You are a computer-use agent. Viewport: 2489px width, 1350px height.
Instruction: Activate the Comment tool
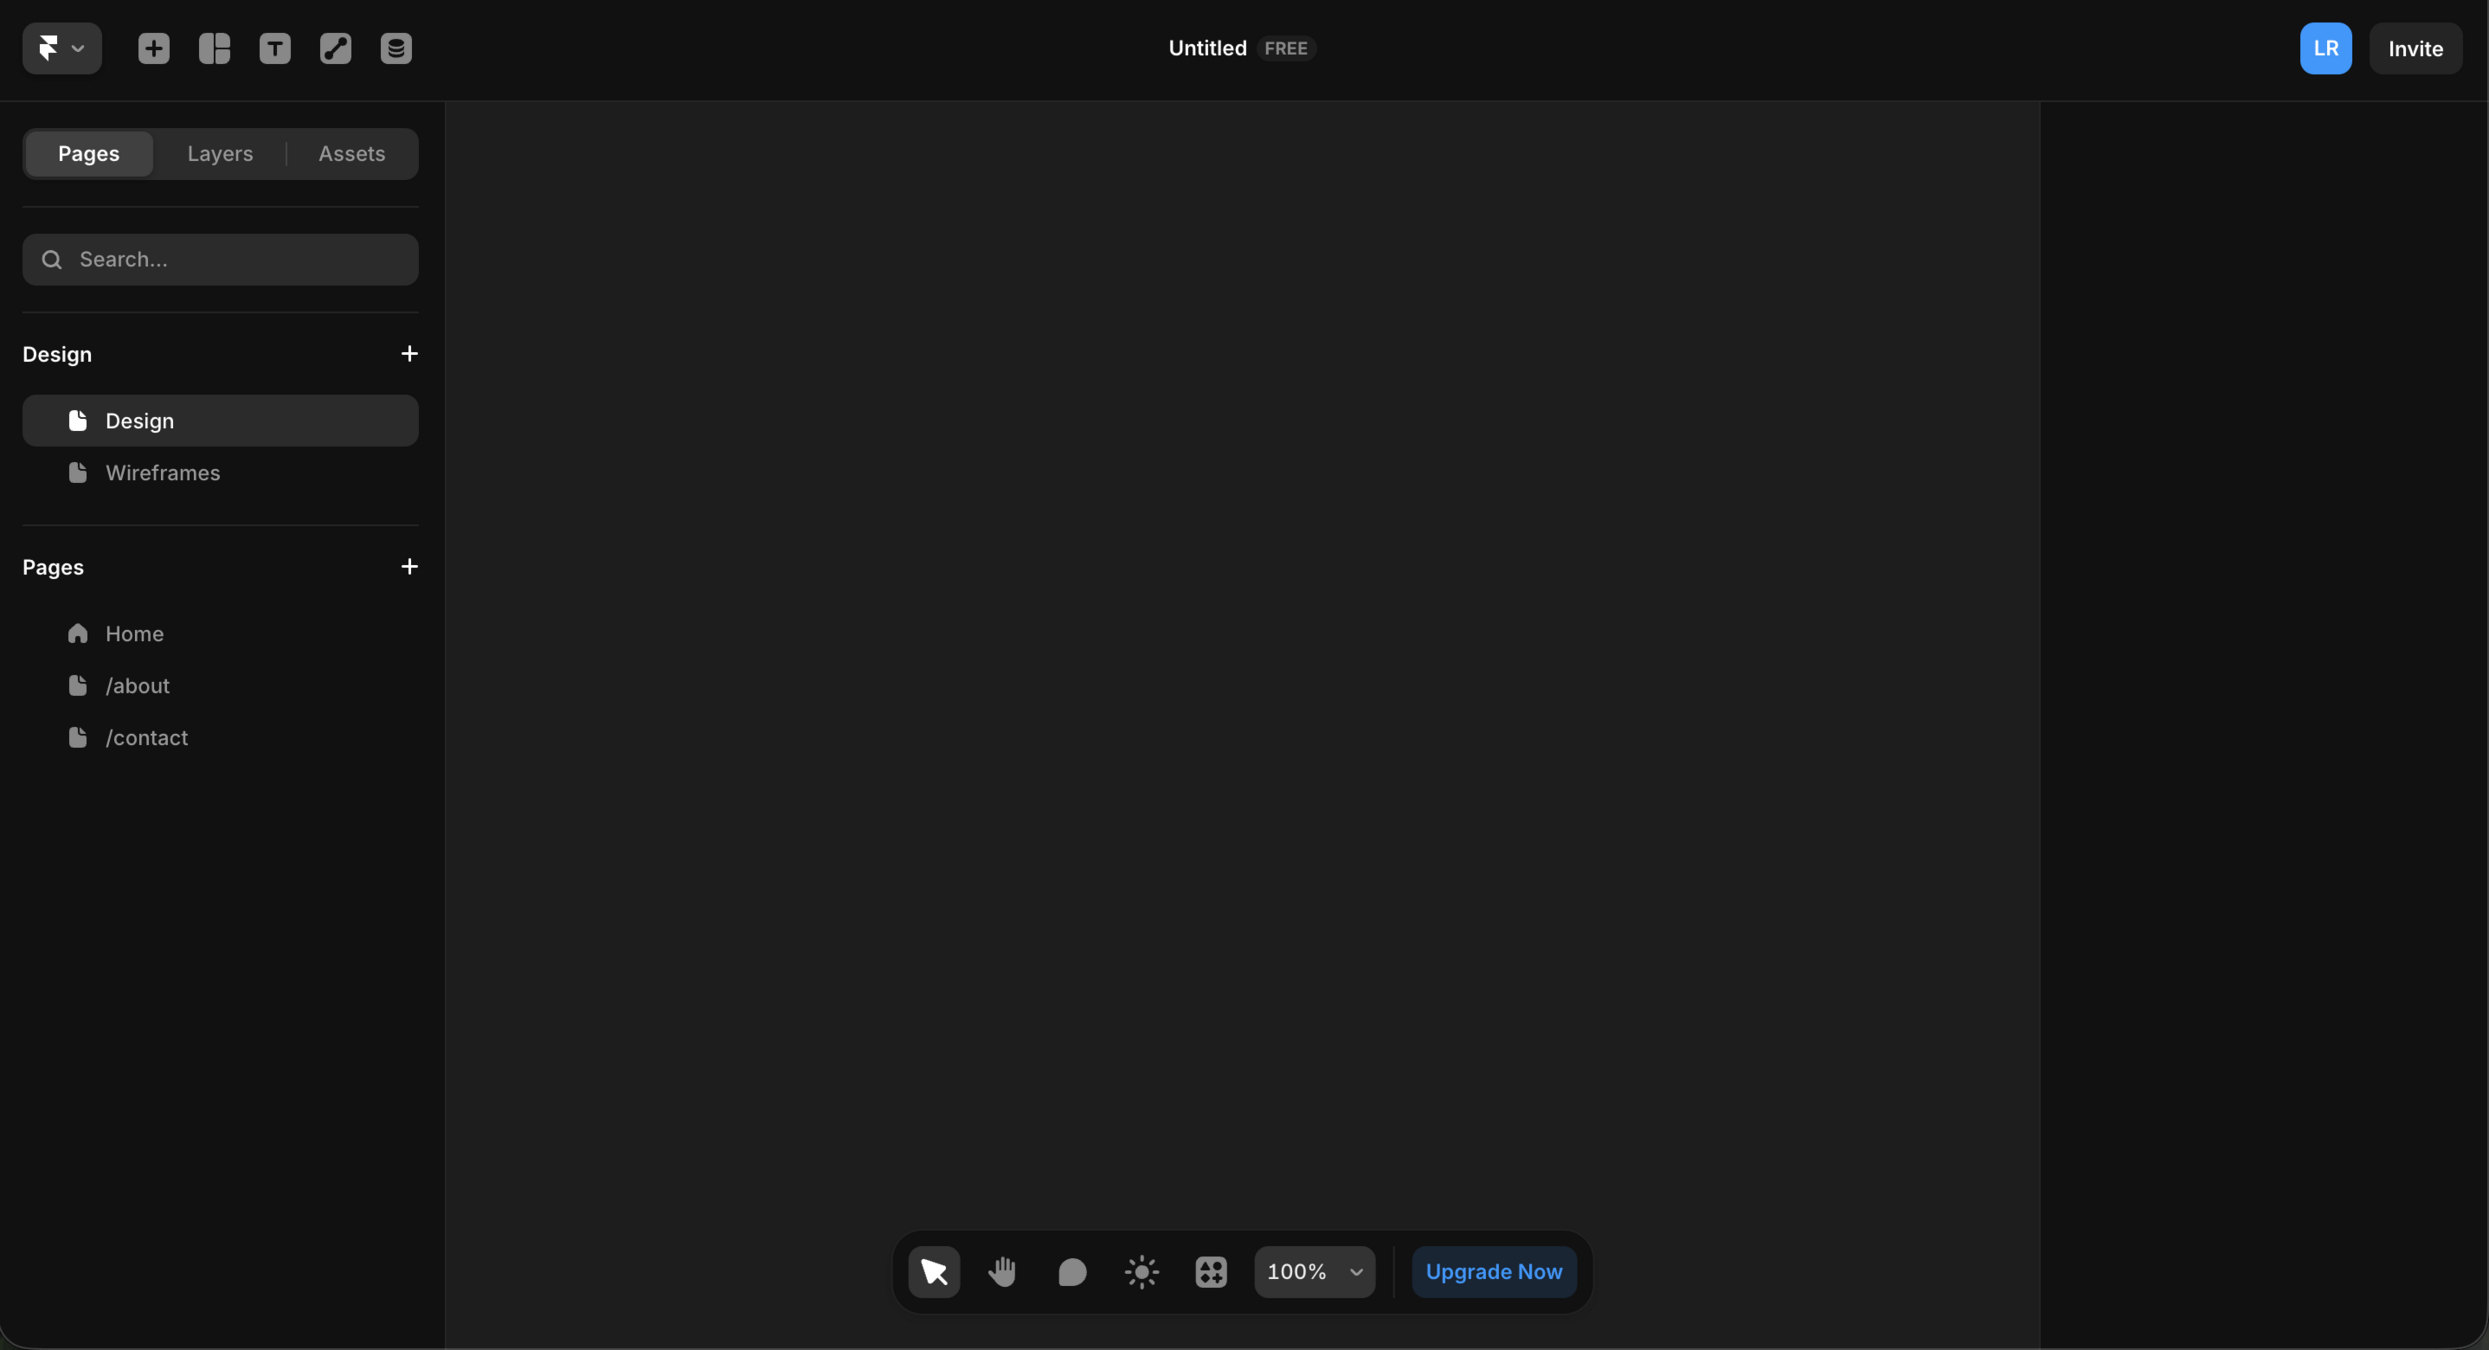[1072, 1272]
